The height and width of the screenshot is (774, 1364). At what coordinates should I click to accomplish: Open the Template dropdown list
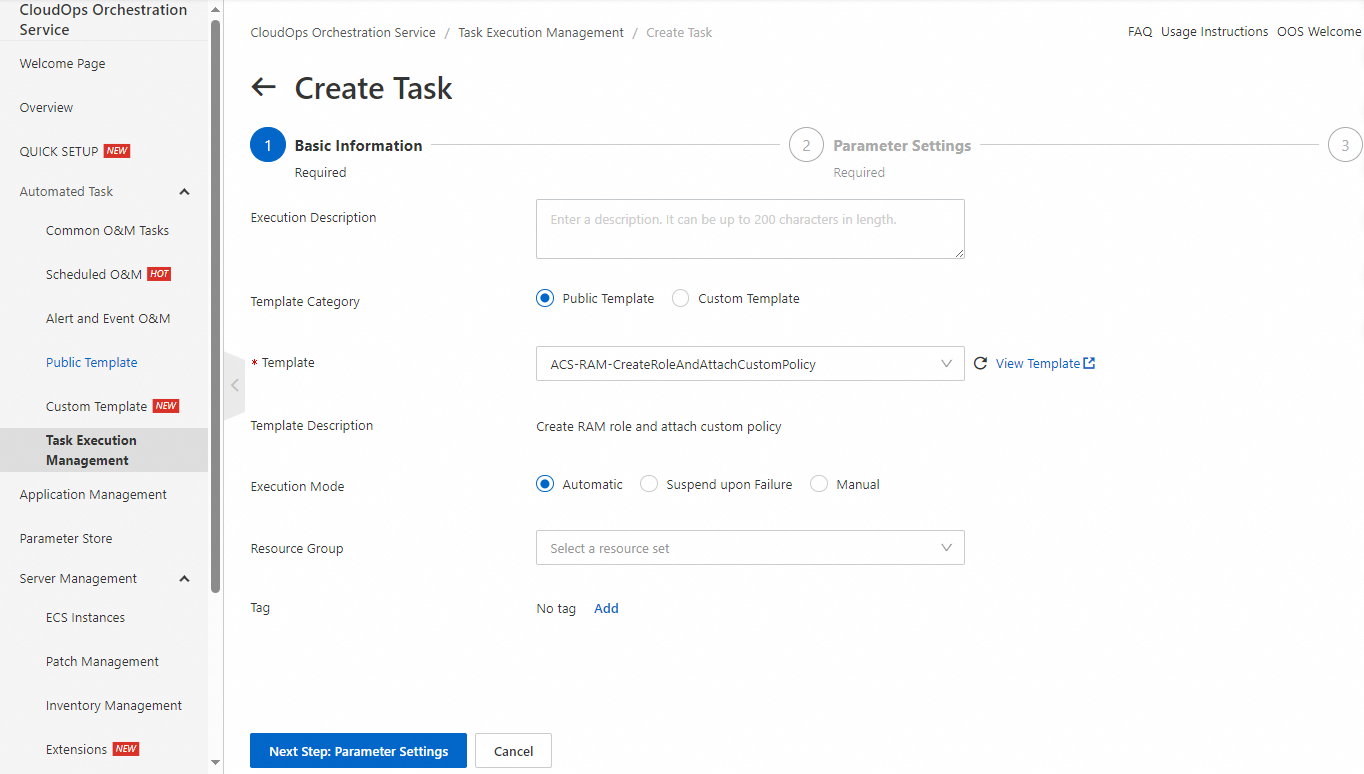[x=750, y=364]
